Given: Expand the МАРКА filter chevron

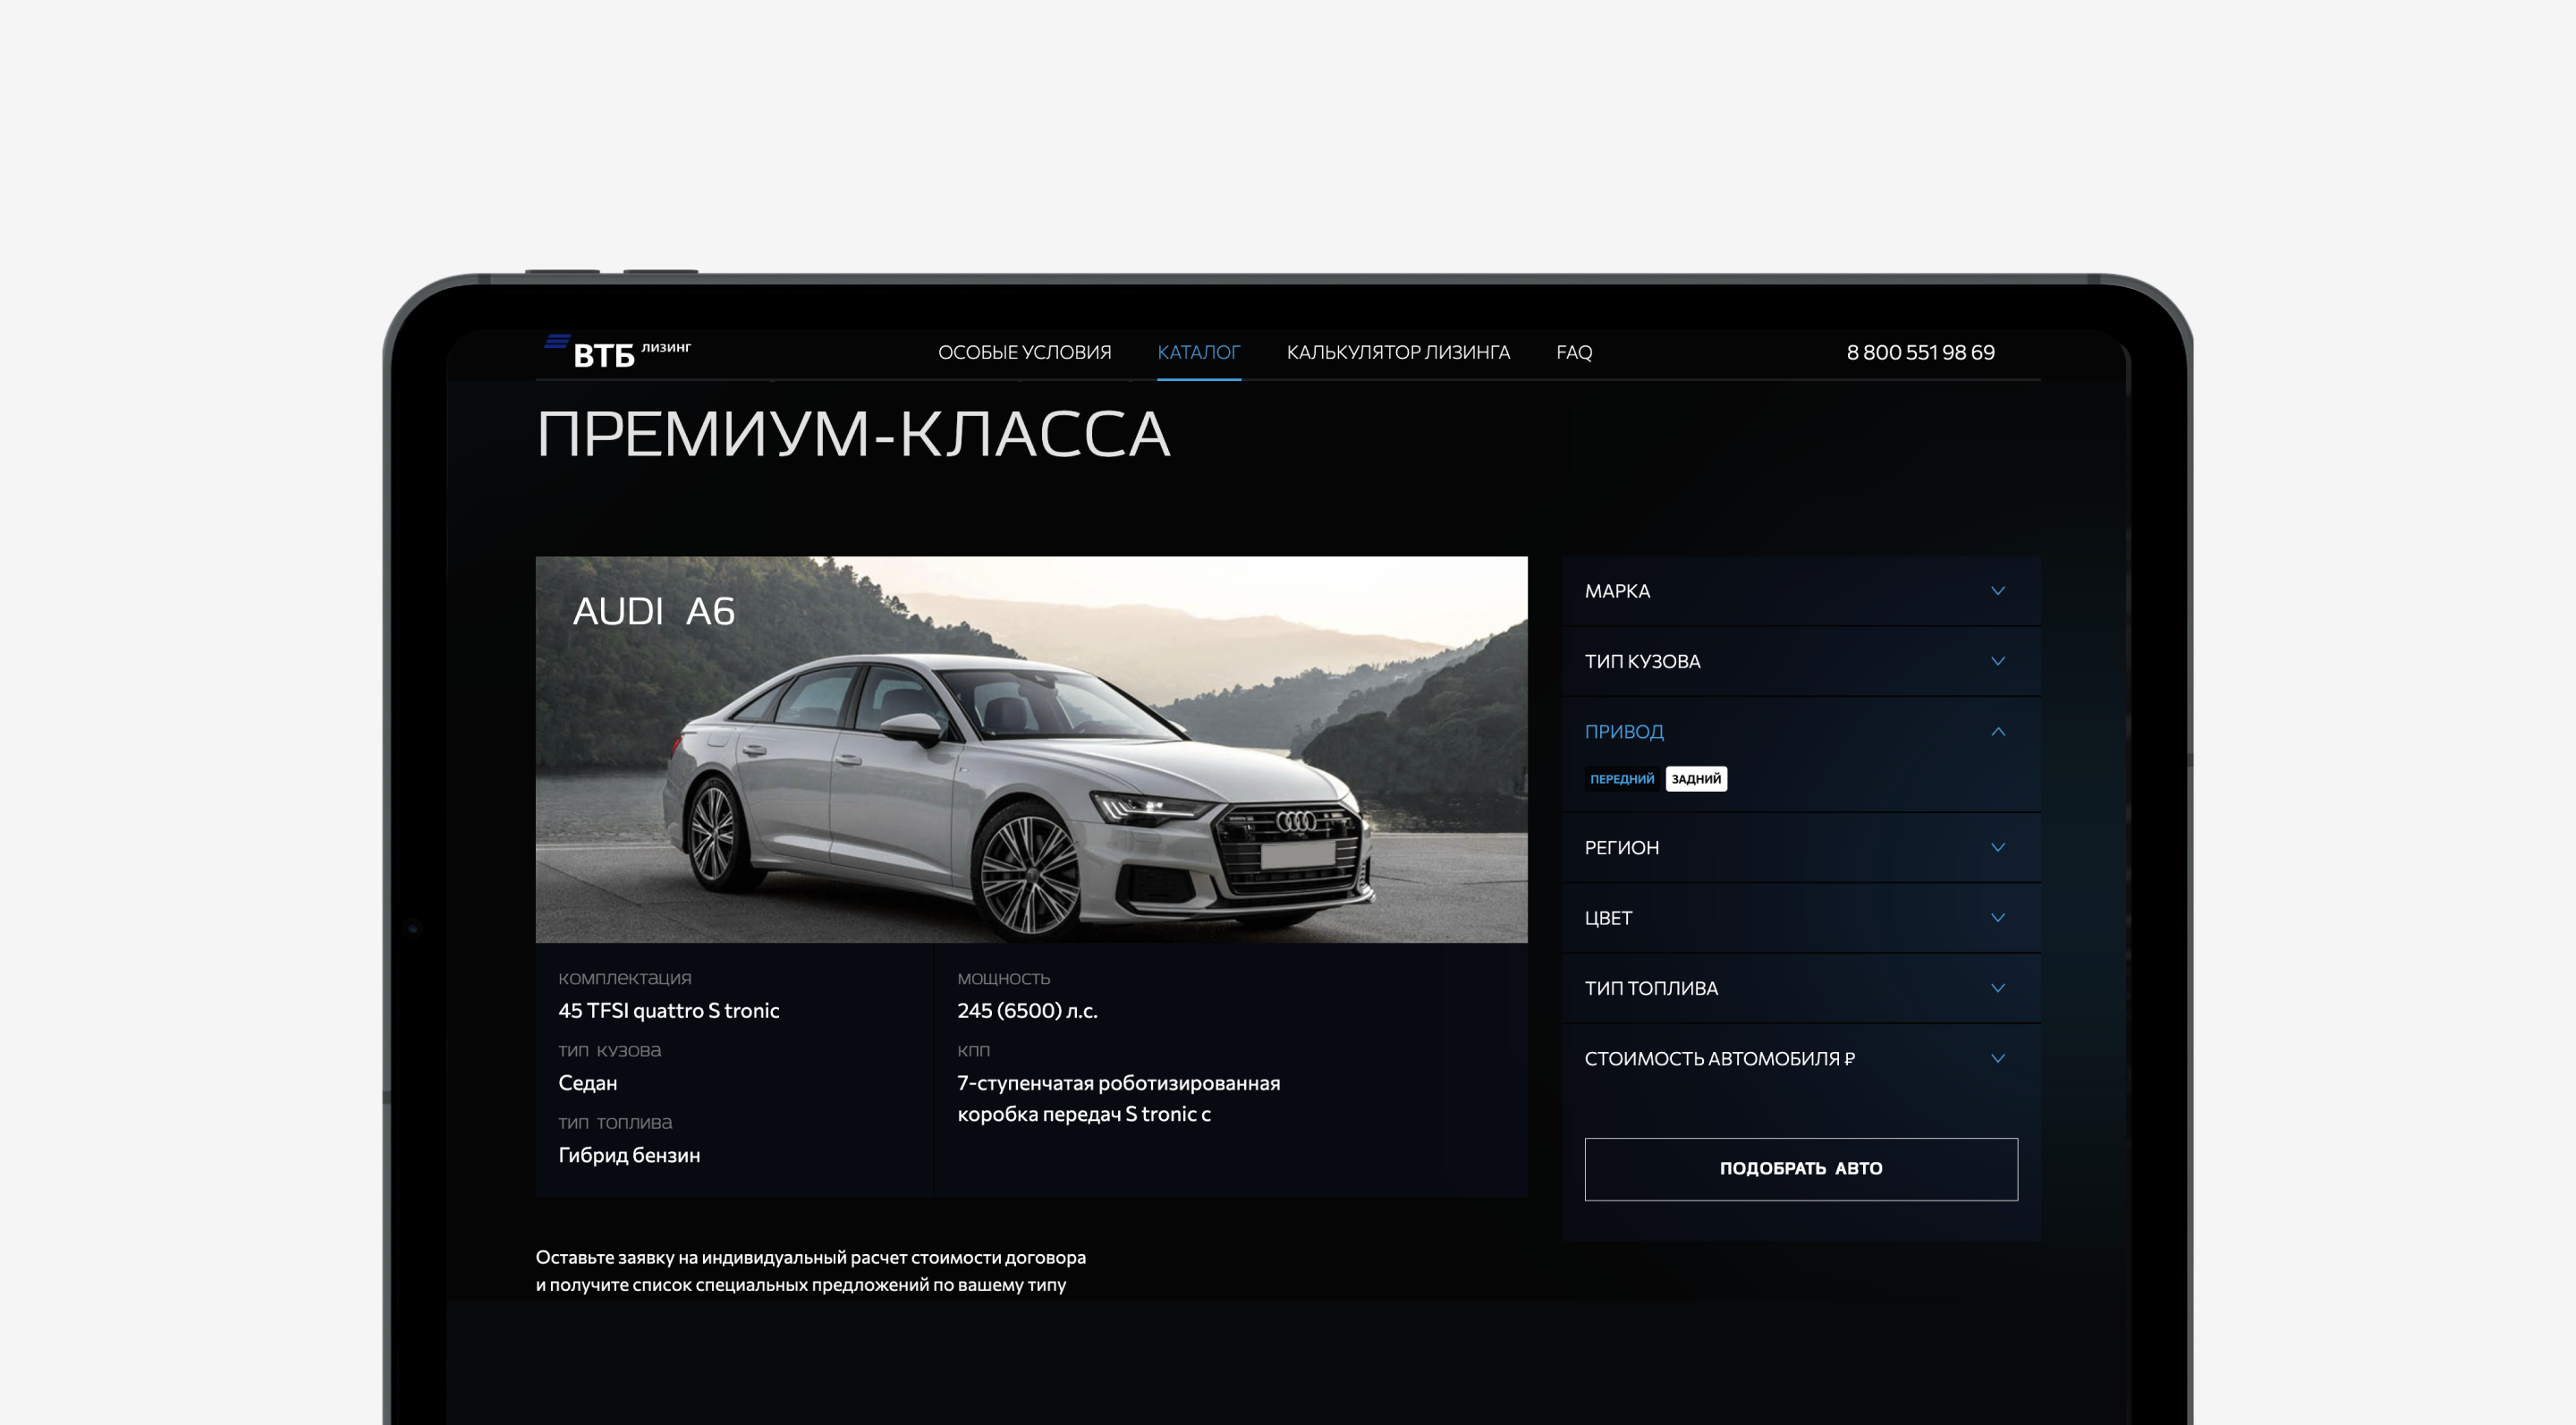Looking at the screenshot, I should click(1997, 591).
